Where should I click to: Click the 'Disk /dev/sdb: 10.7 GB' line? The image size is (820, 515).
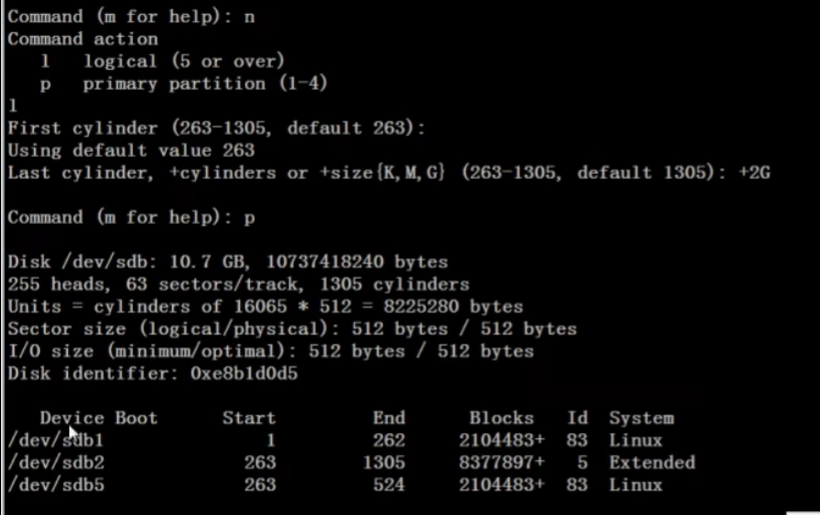click(227, 262)
